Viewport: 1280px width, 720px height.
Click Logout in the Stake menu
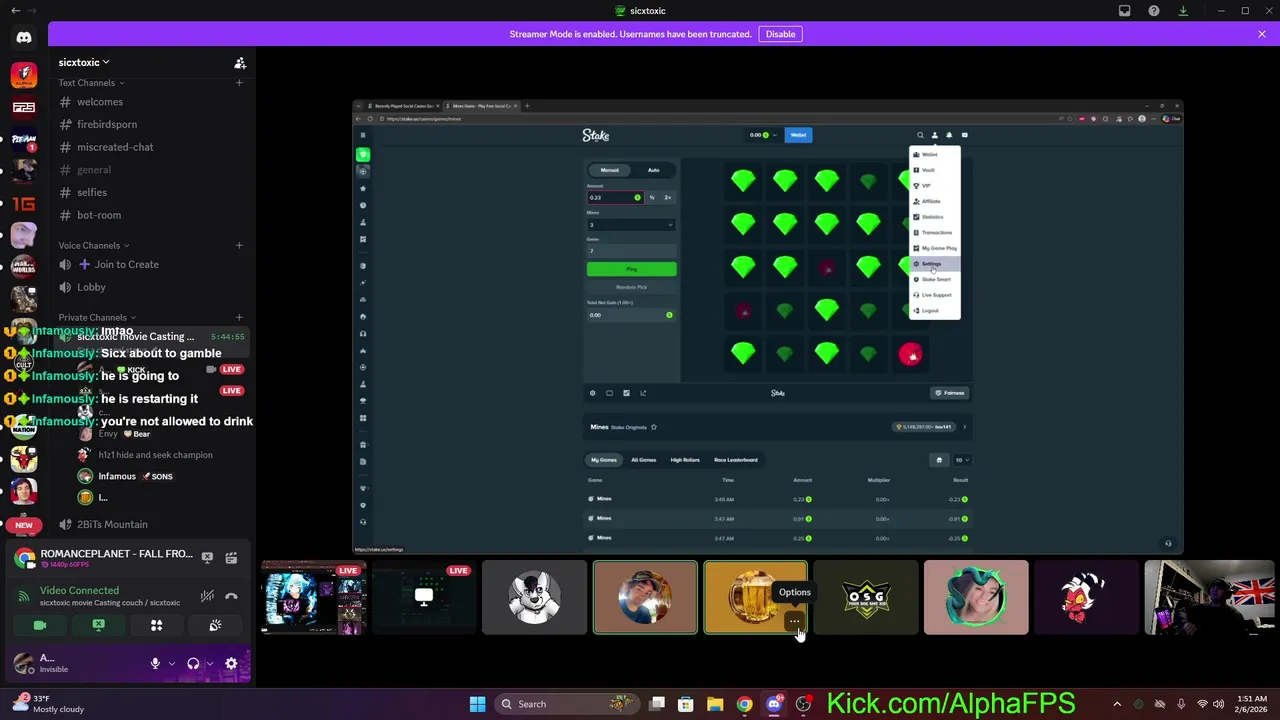[x=935, y=311]
